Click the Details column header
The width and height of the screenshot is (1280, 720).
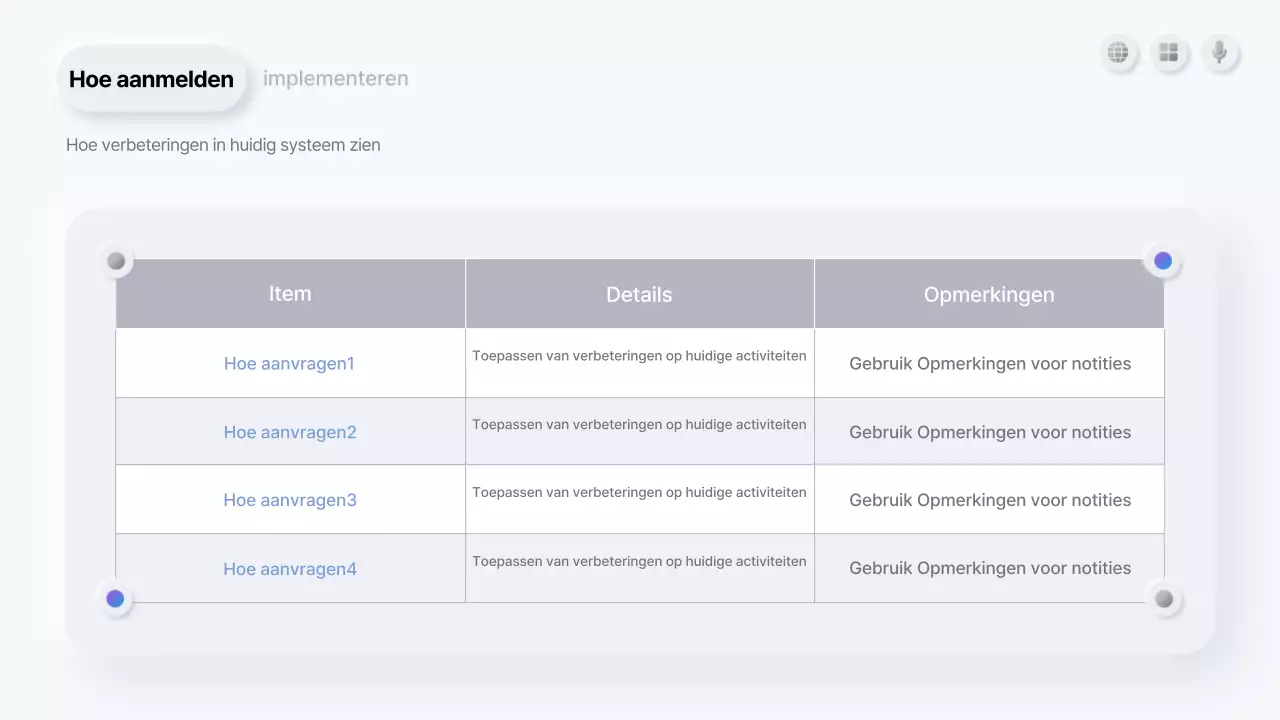click(639, 293)
